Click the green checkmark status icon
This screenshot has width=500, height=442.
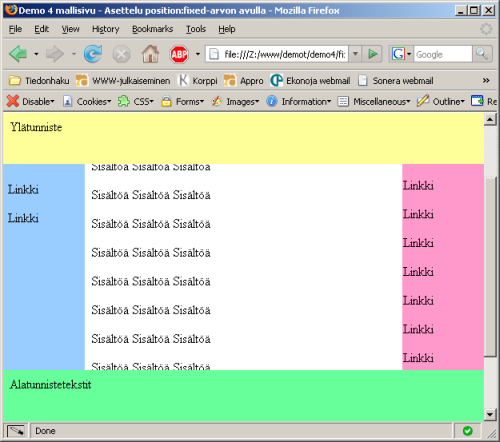[x=467, y=431]
